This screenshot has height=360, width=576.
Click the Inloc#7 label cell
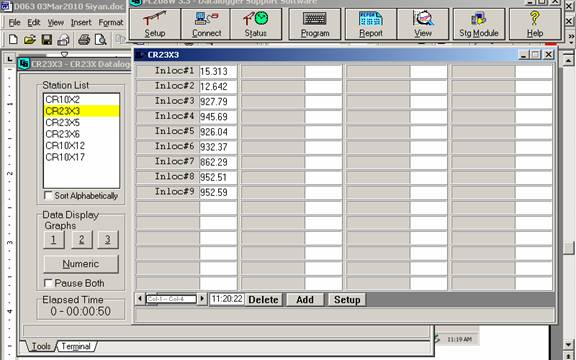(x=168, y=161)
